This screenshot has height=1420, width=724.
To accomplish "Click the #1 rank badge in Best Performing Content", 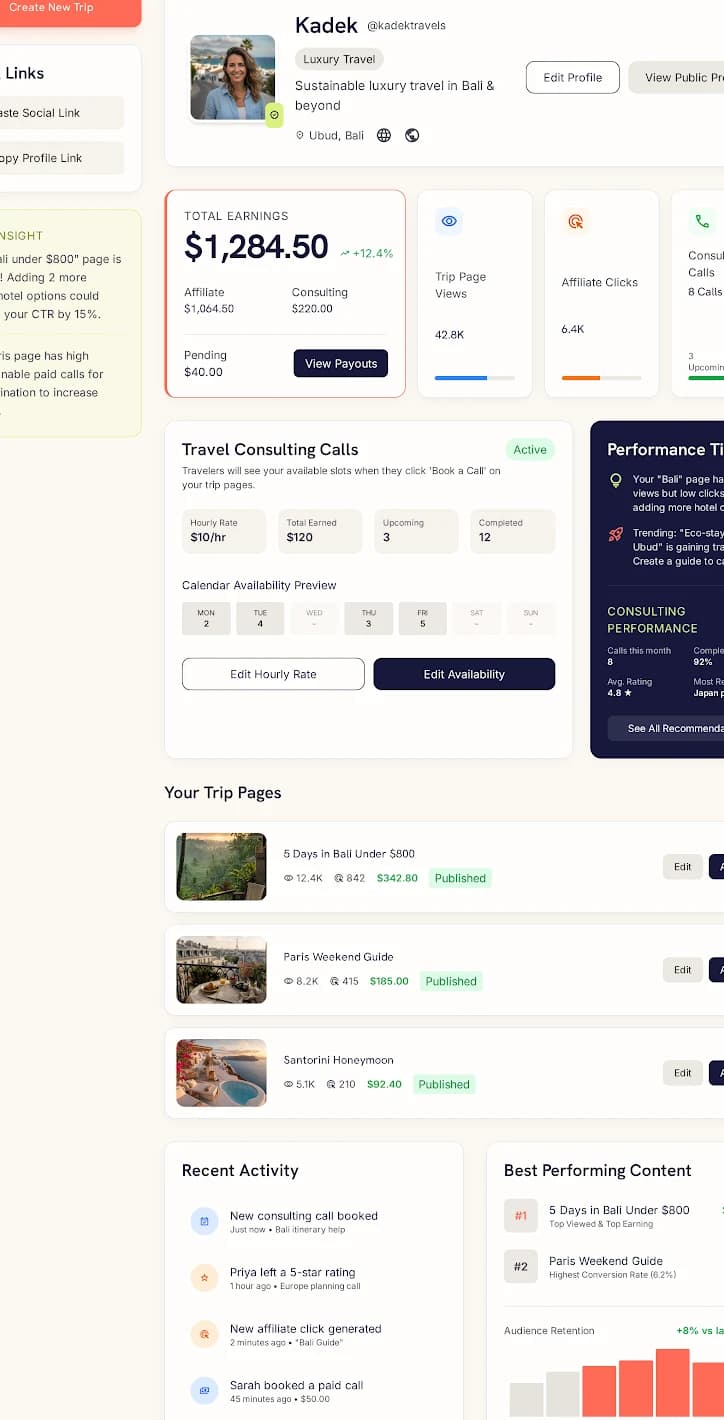I will tap(520, 1216).
